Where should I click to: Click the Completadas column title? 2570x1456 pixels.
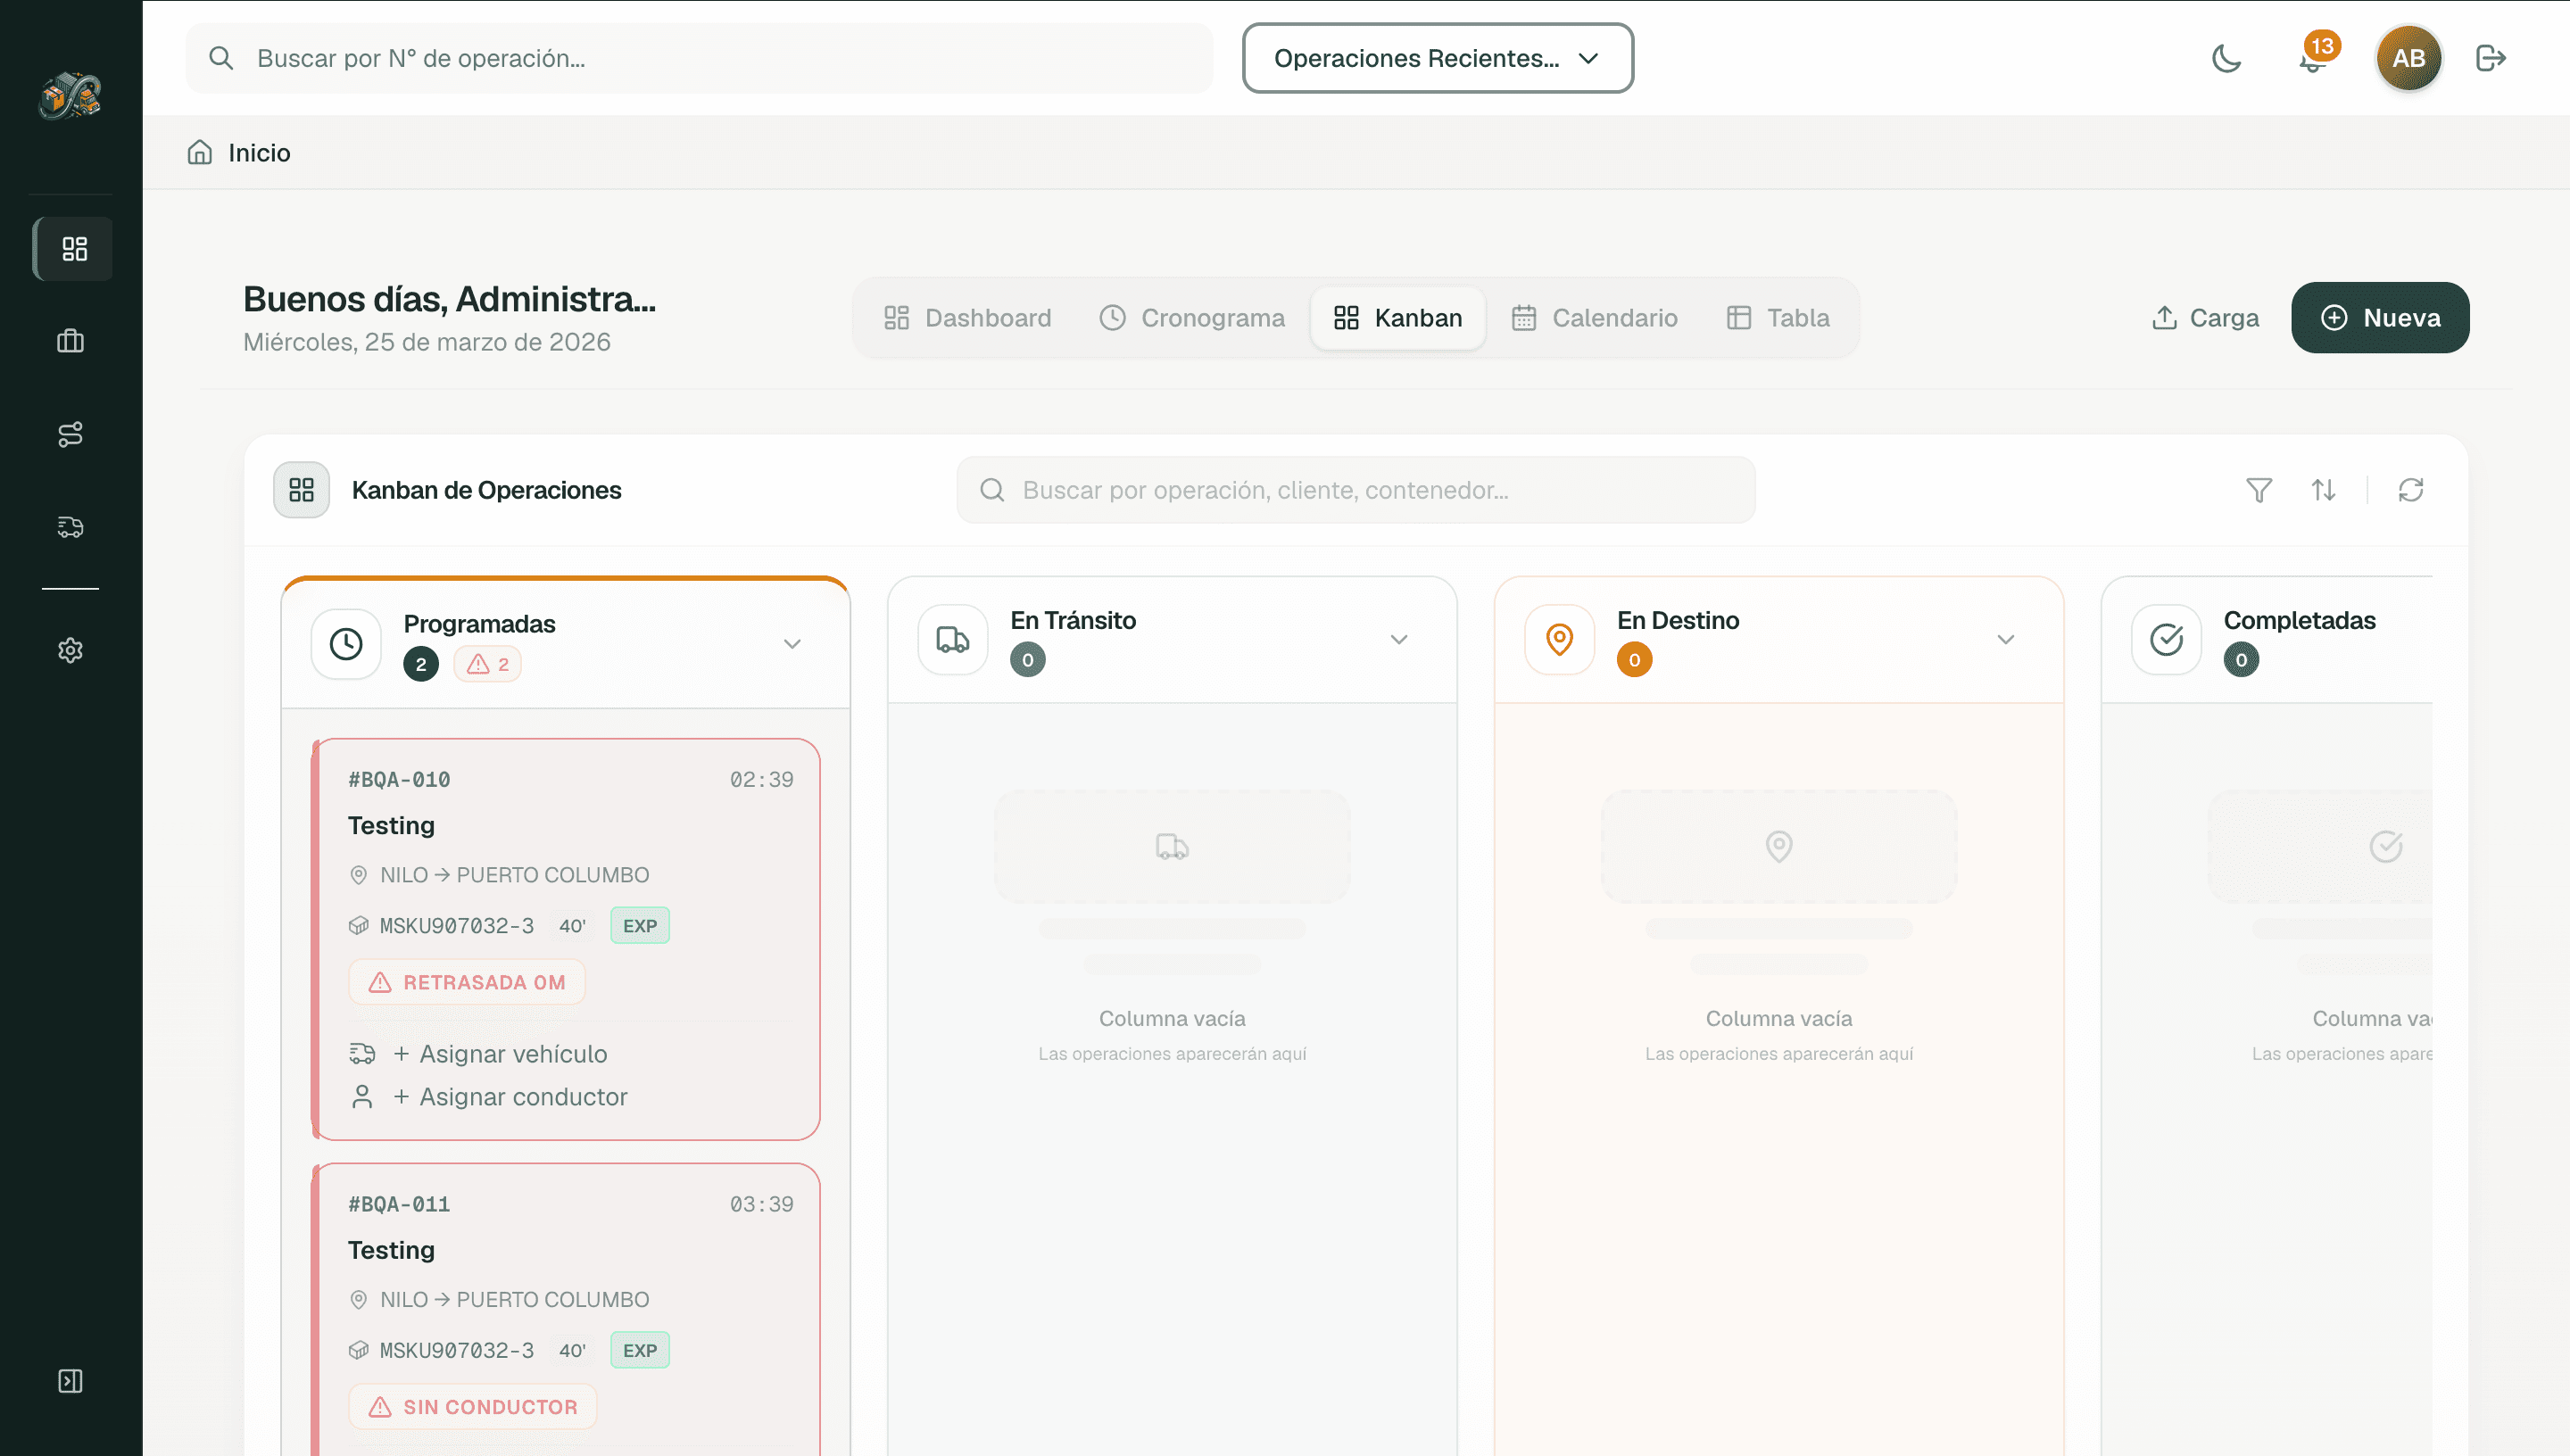coord(2299,620)
